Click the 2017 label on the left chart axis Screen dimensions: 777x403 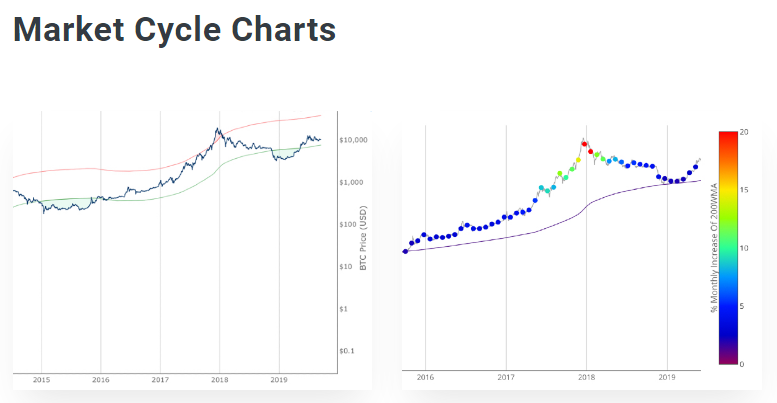click(160, 380)
